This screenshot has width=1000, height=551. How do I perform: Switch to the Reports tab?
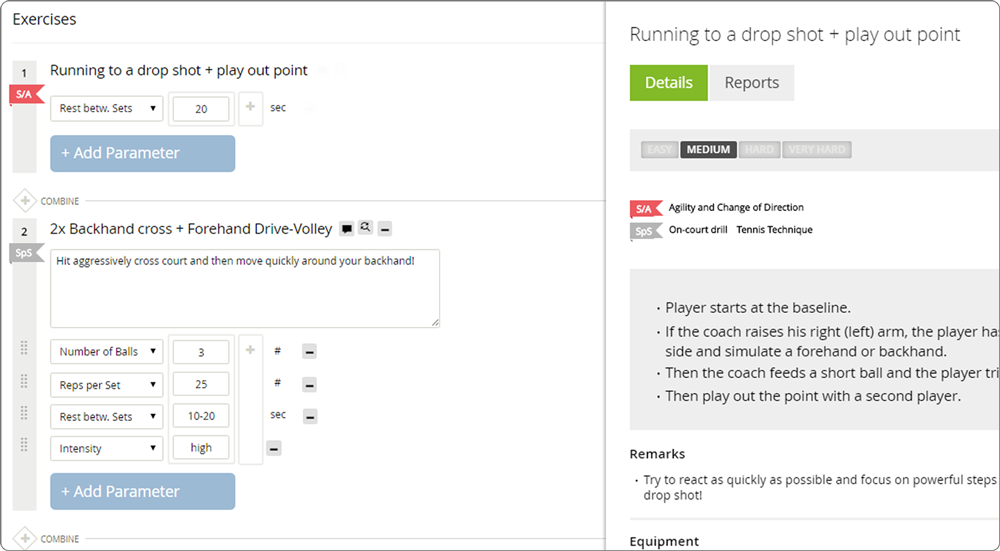pyautogui.click(x=751, y=83)
